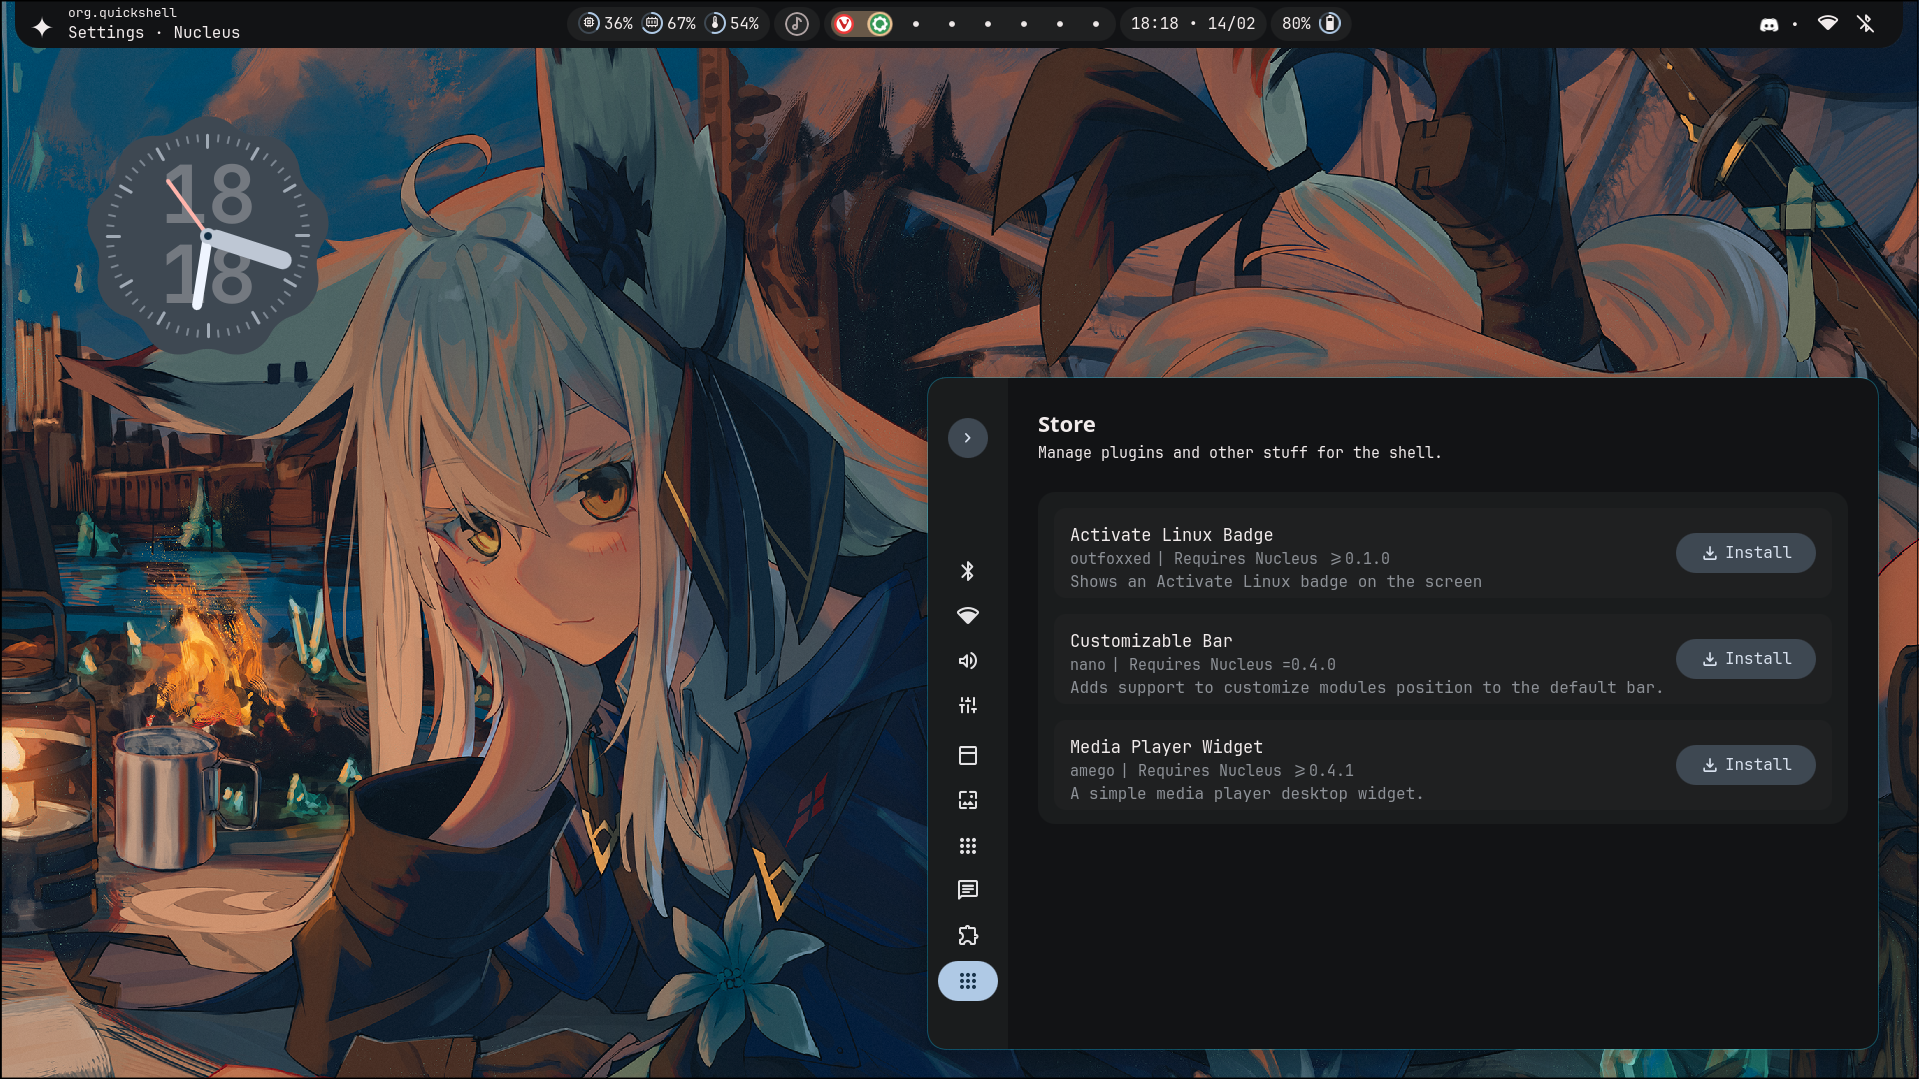Viewport: 1919px width, 1079px height.
Task: Click the music note icon in top bar
Action: [796, 23]
